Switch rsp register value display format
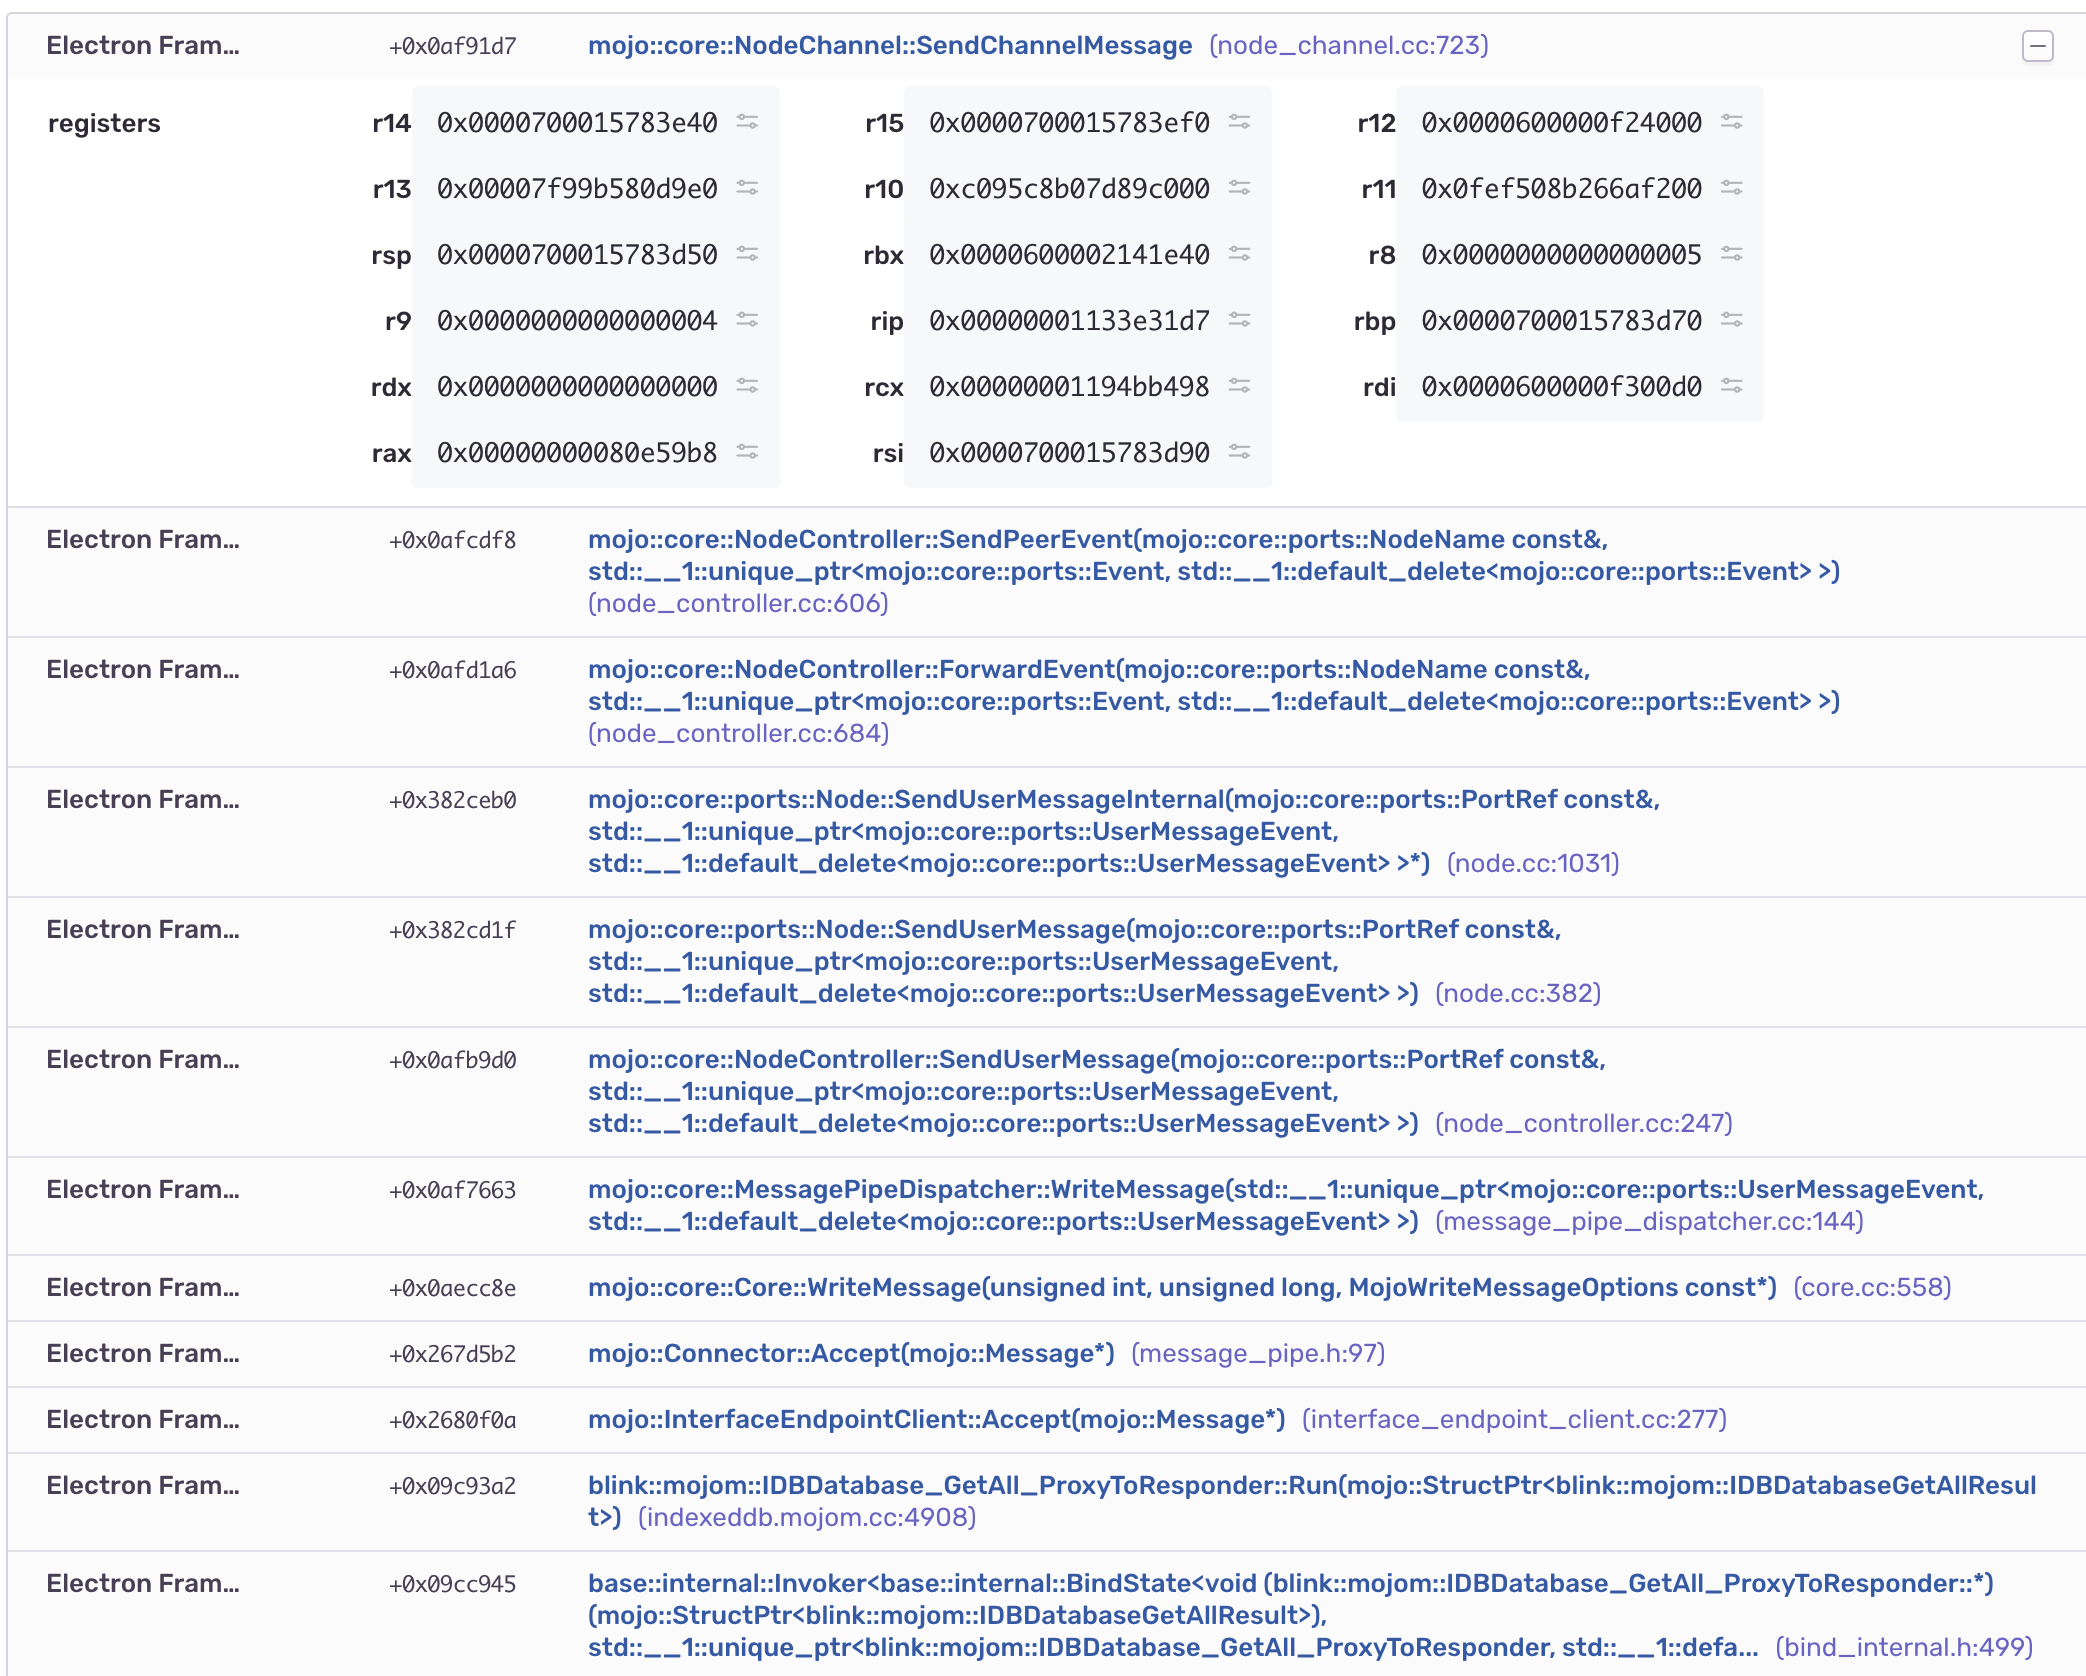Image resolution: width=2086 pixels, height=1676 pixels. [747, 254]
